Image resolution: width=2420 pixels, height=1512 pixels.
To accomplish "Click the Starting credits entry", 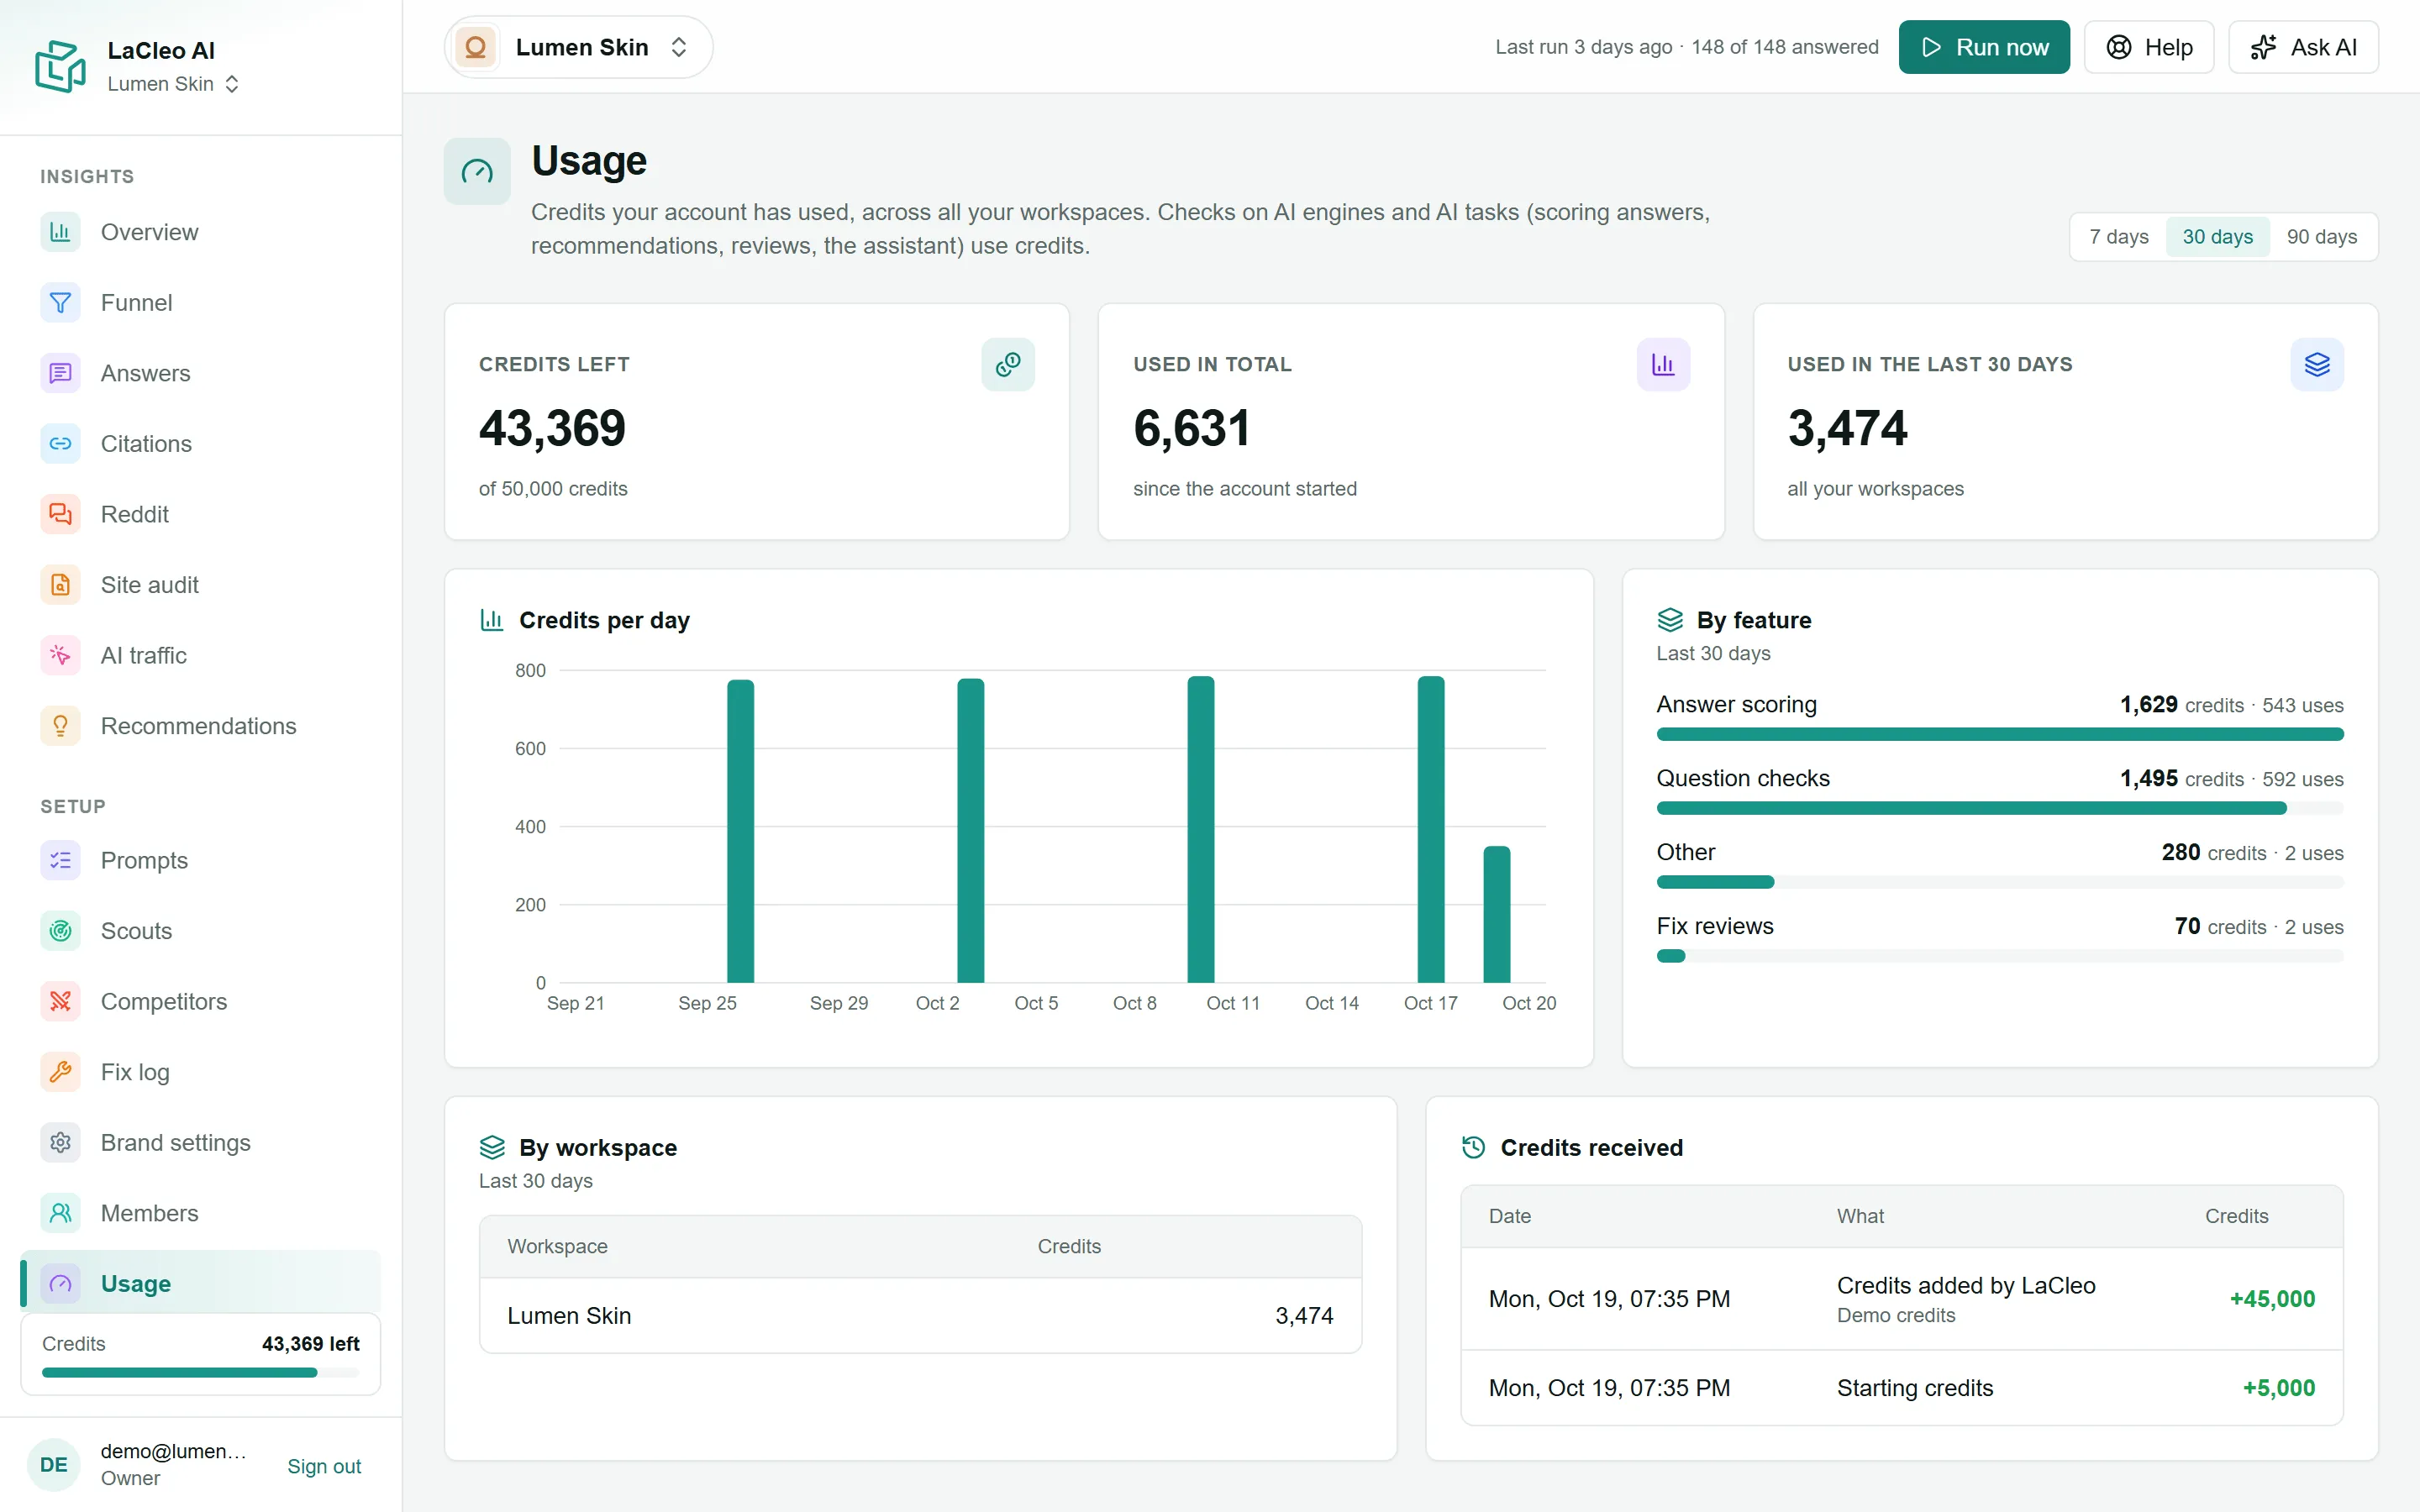I will (1914, 1388).
